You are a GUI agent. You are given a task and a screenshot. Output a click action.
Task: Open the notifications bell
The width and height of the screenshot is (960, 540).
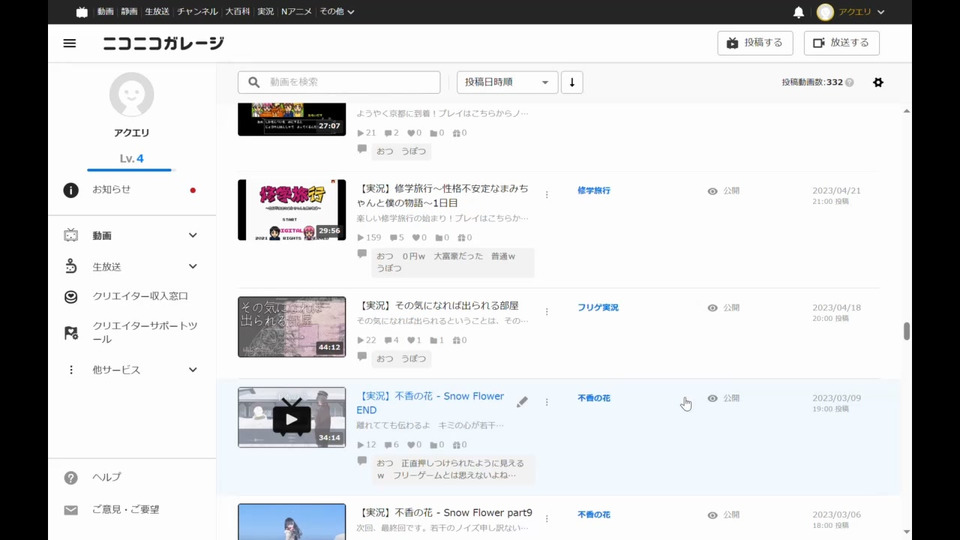(x=798, y=12)
